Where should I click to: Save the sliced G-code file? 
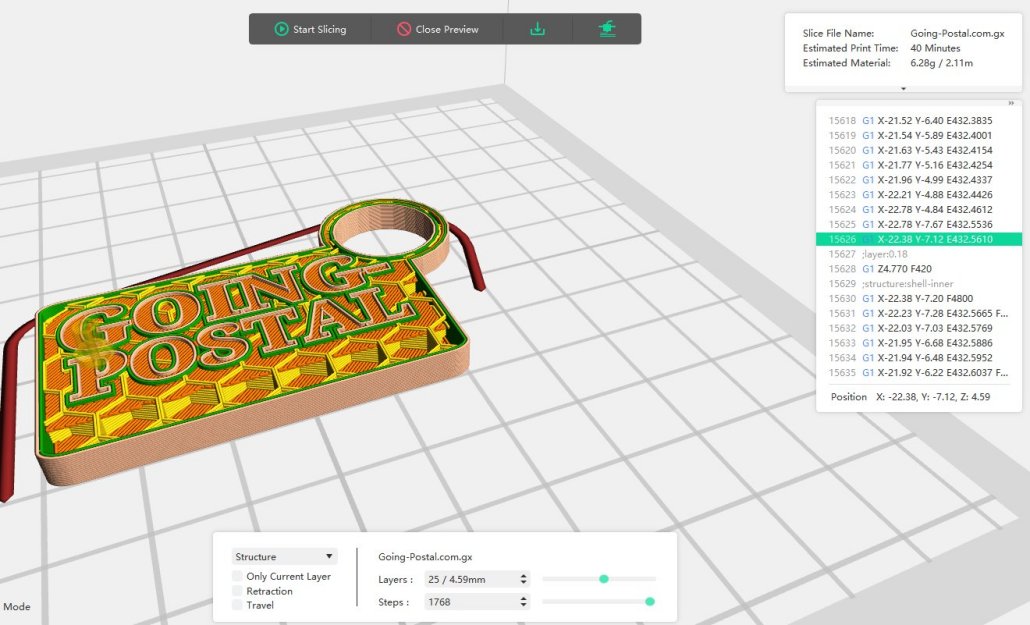[x=537, y=29]
